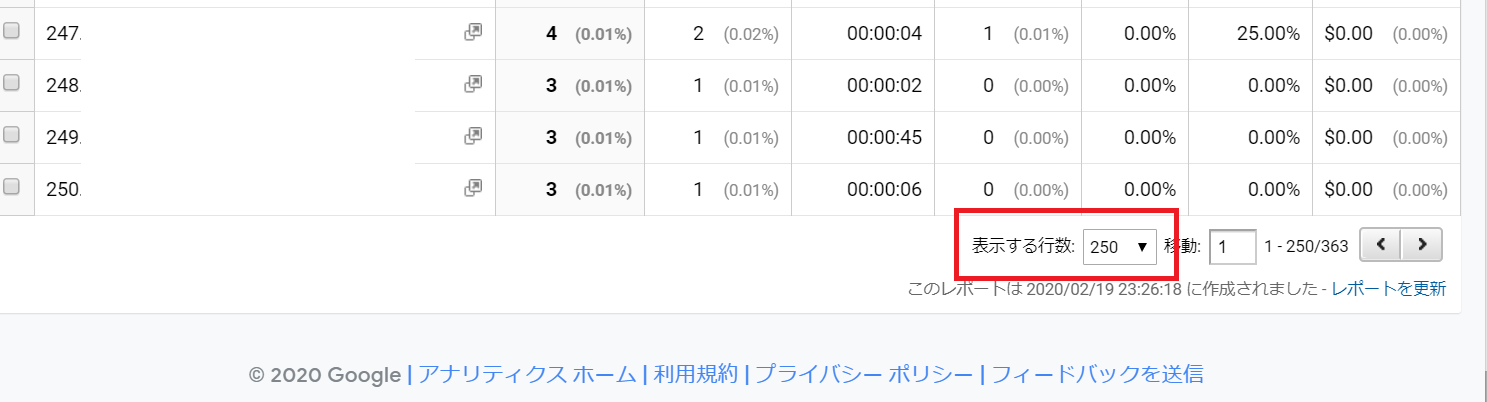Open the アナリティクス ホーム link

coord(527,375)
